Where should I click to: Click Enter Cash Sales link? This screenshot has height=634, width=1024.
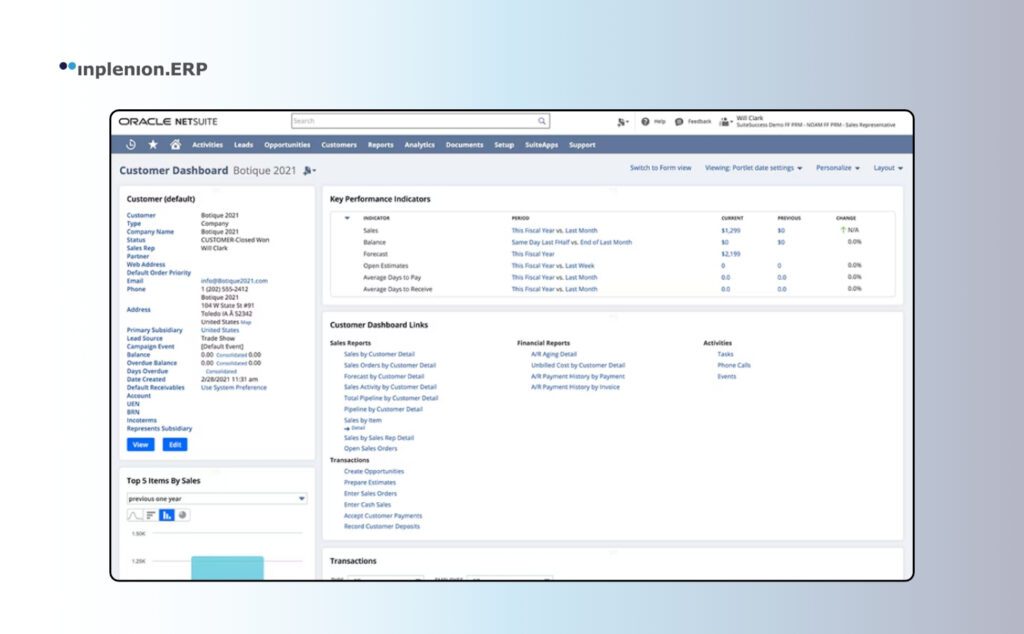(367, 504)
